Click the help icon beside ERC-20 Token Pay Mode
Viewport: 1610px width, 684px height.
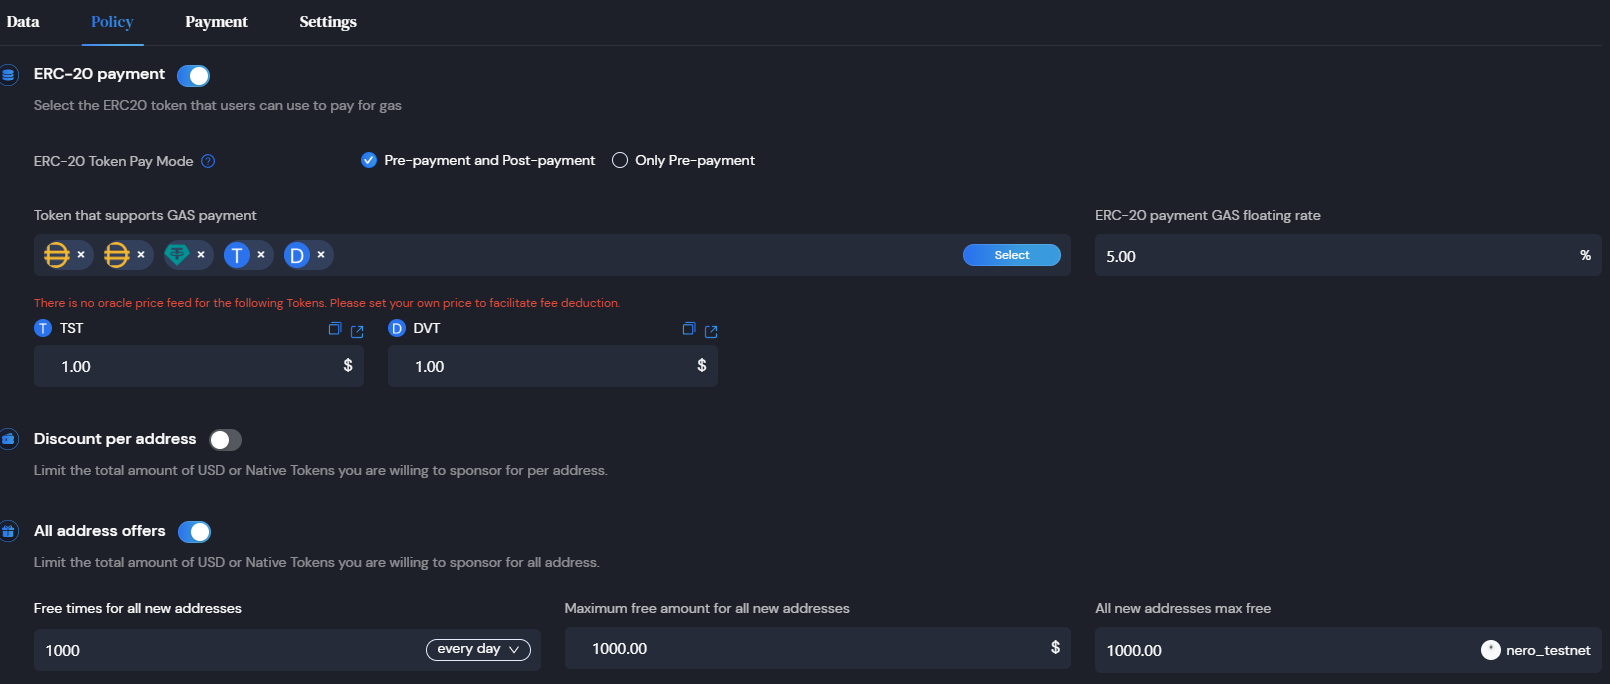pyautogui.click(x=208, y=161)
